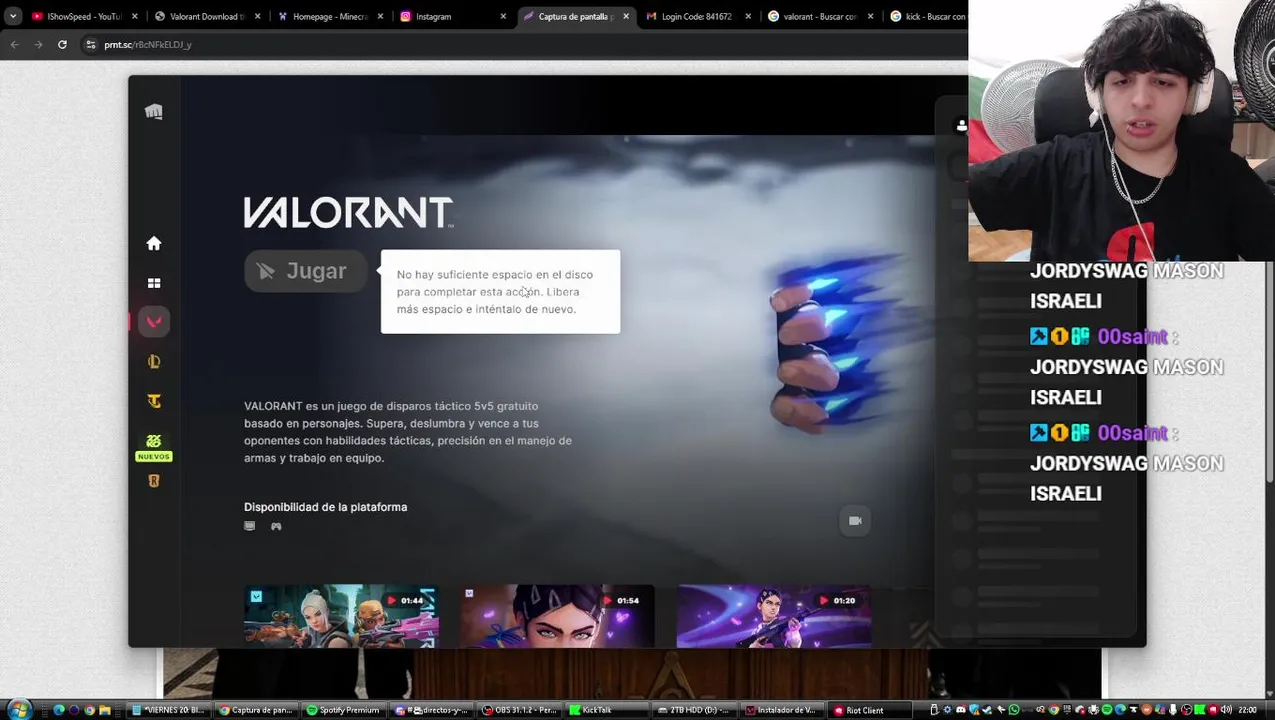Close the Instagram tab
The height and width of the screenshot is (720, 1275).
pos(503,16)
